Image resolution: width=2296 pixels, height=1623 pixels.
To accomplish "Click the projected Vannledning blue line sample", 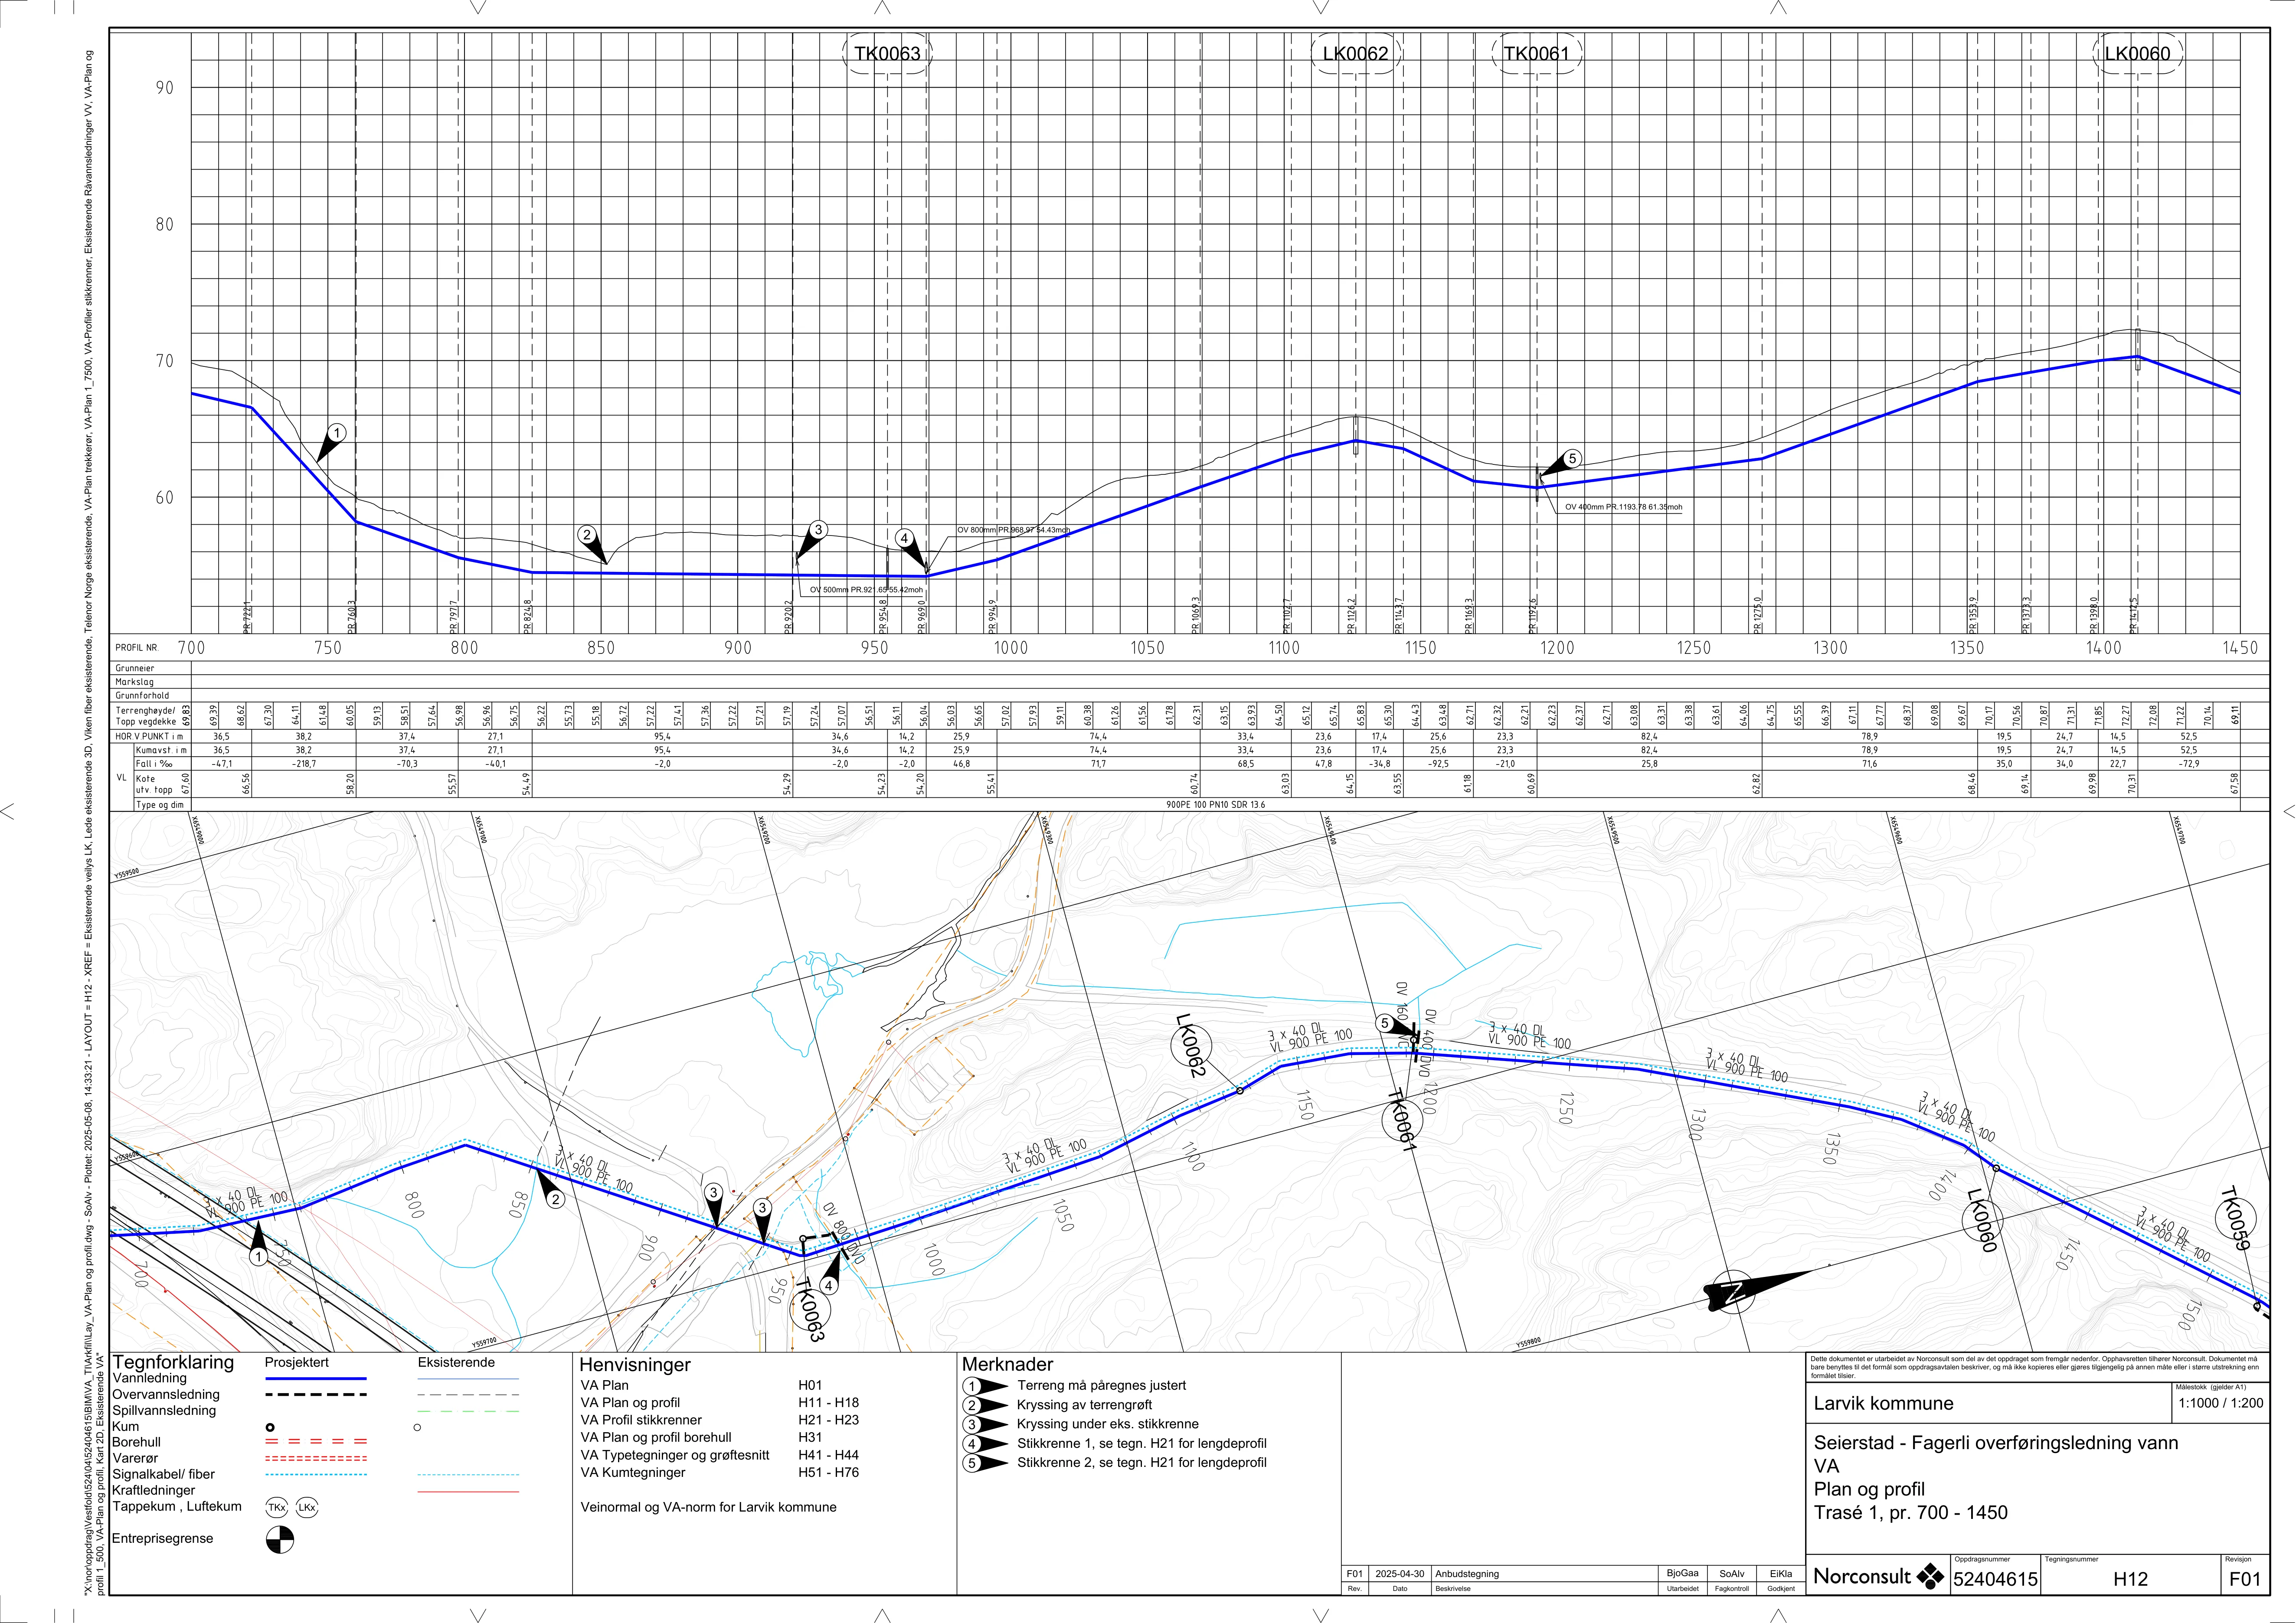I will point(316,1379).
